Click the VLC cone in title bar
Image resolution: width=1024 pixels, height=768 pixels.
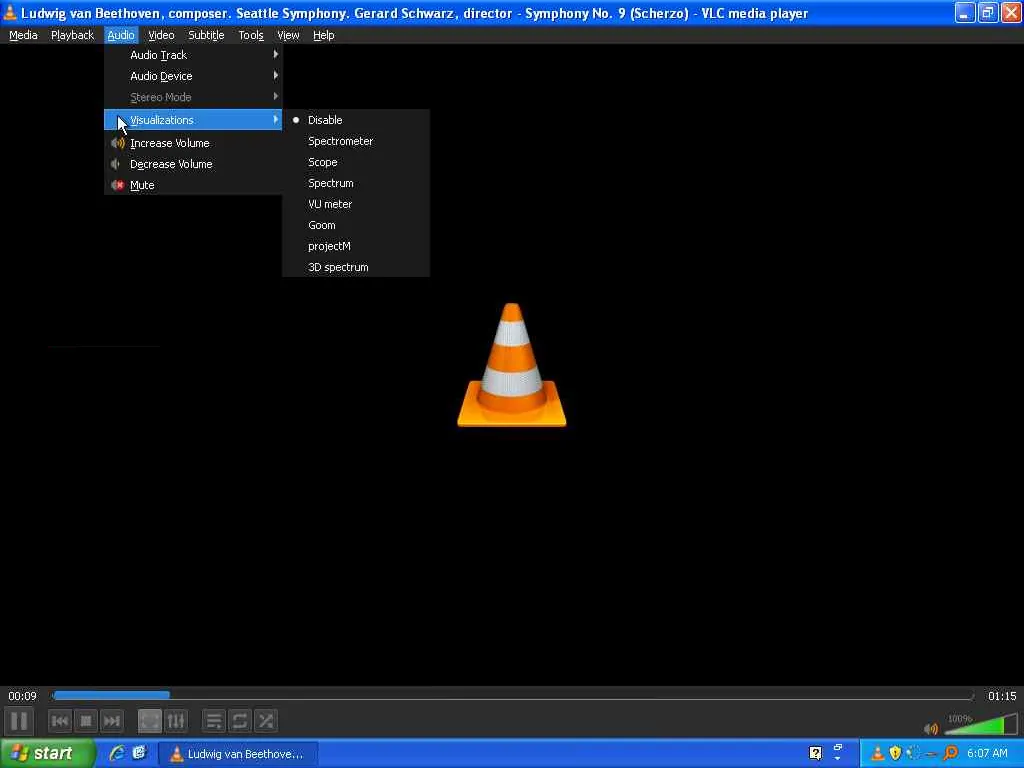point(10,12)
